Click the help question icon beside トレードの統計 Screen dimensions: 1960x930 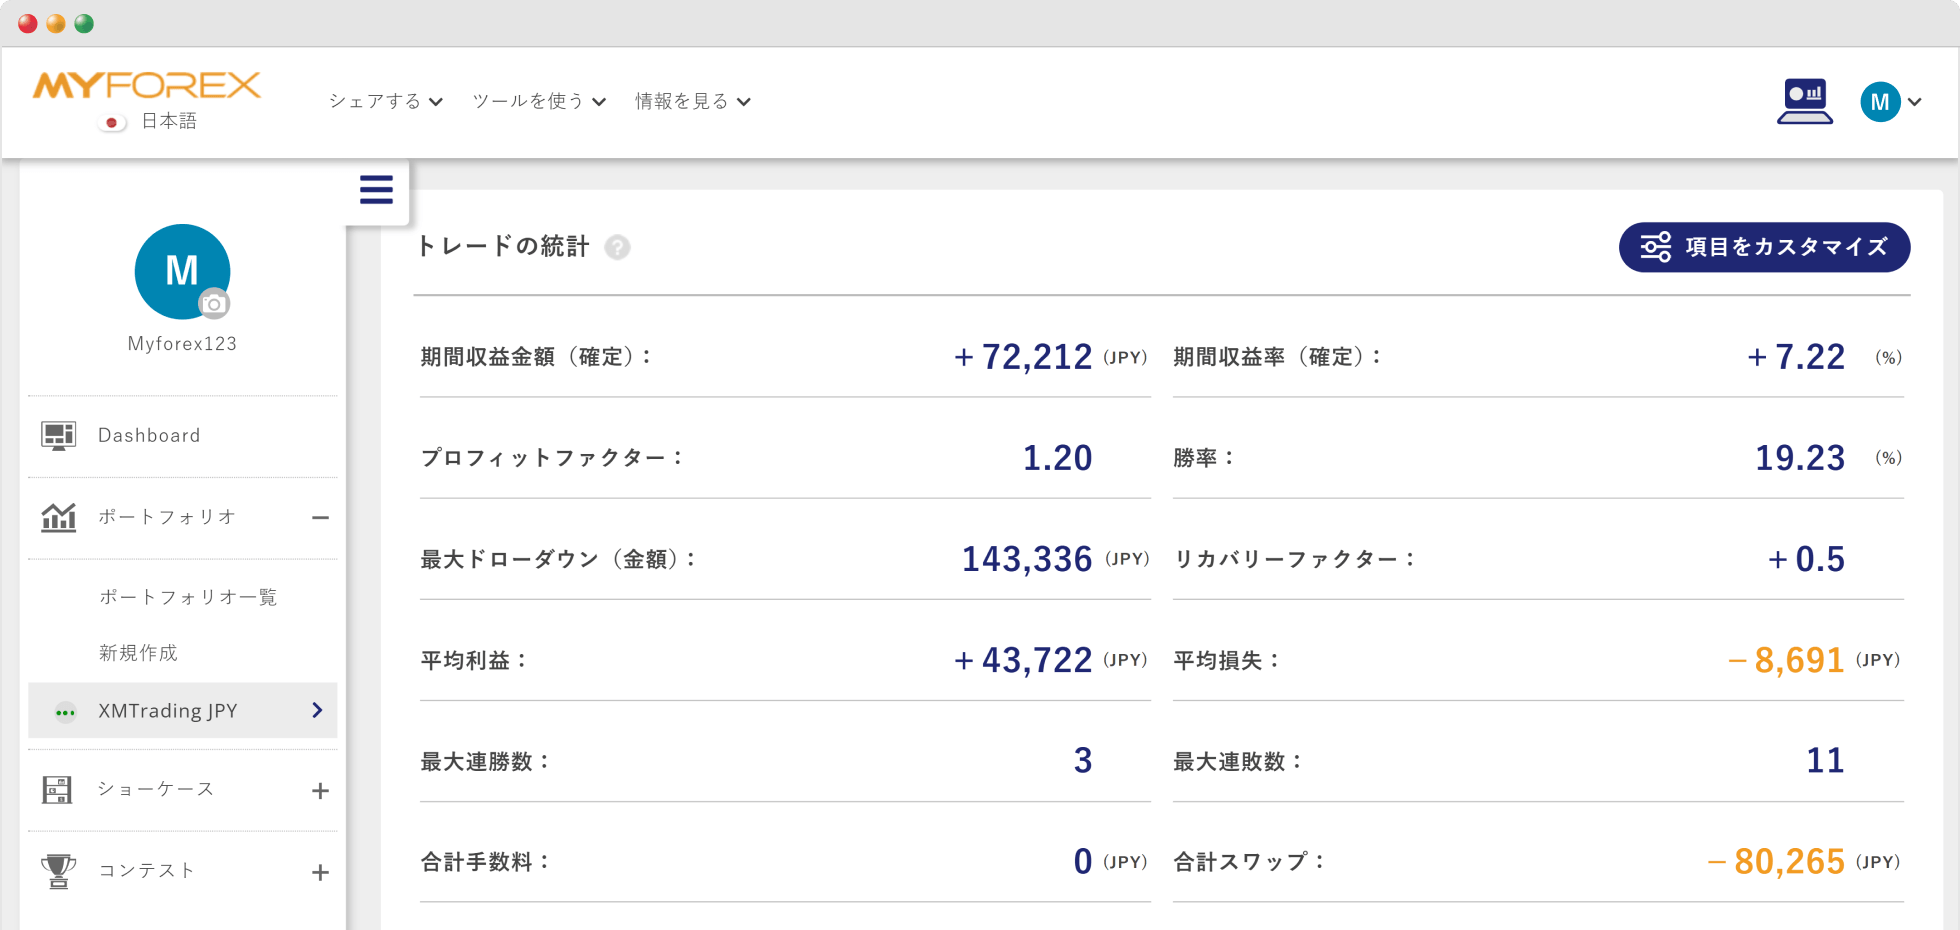(x=618, y=247)
